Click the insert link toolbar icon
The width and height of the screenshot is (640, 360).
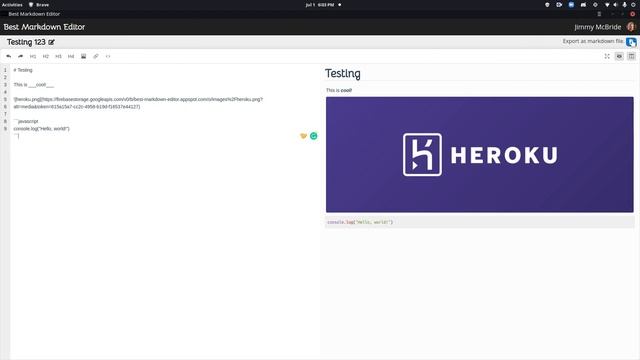point(96,56)
